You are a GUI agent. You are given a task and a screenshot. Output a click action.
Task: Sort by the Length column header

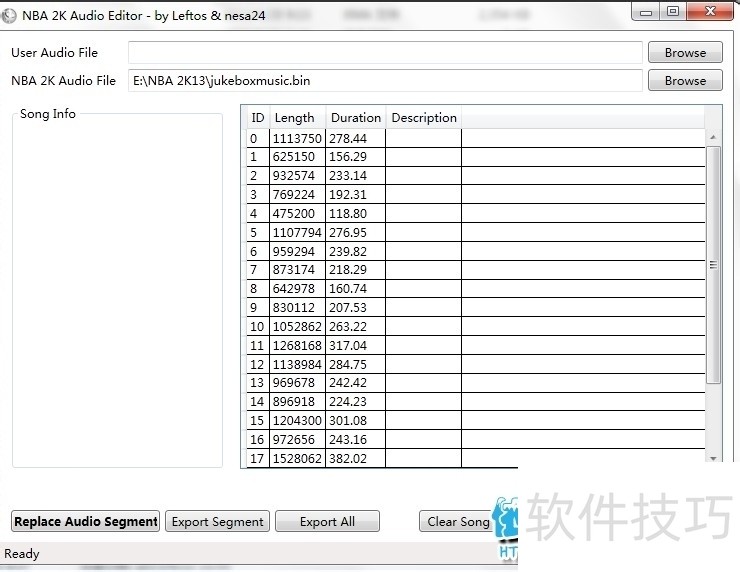296,118
